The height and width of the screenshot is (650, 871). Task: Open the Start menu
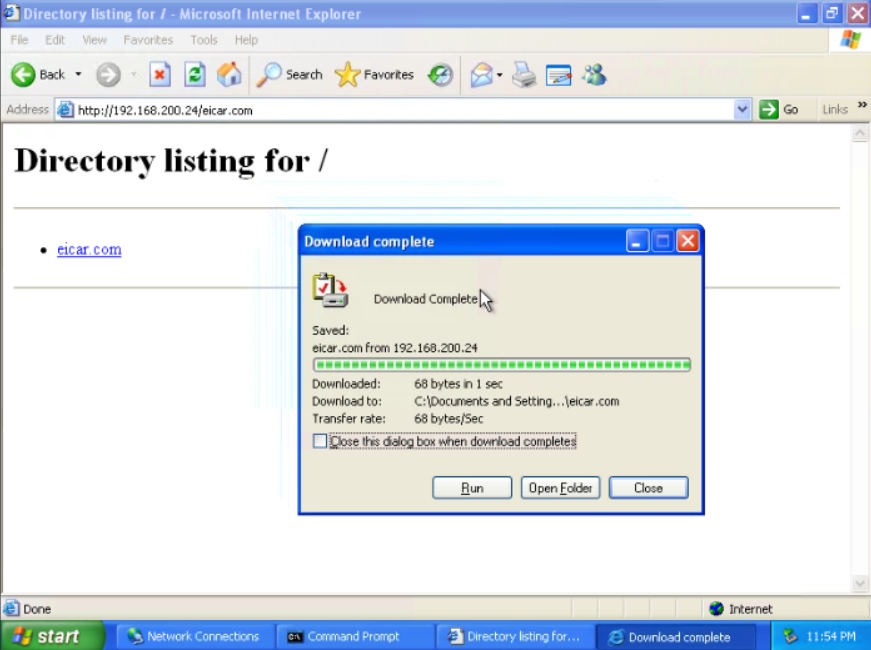[51, 636]
